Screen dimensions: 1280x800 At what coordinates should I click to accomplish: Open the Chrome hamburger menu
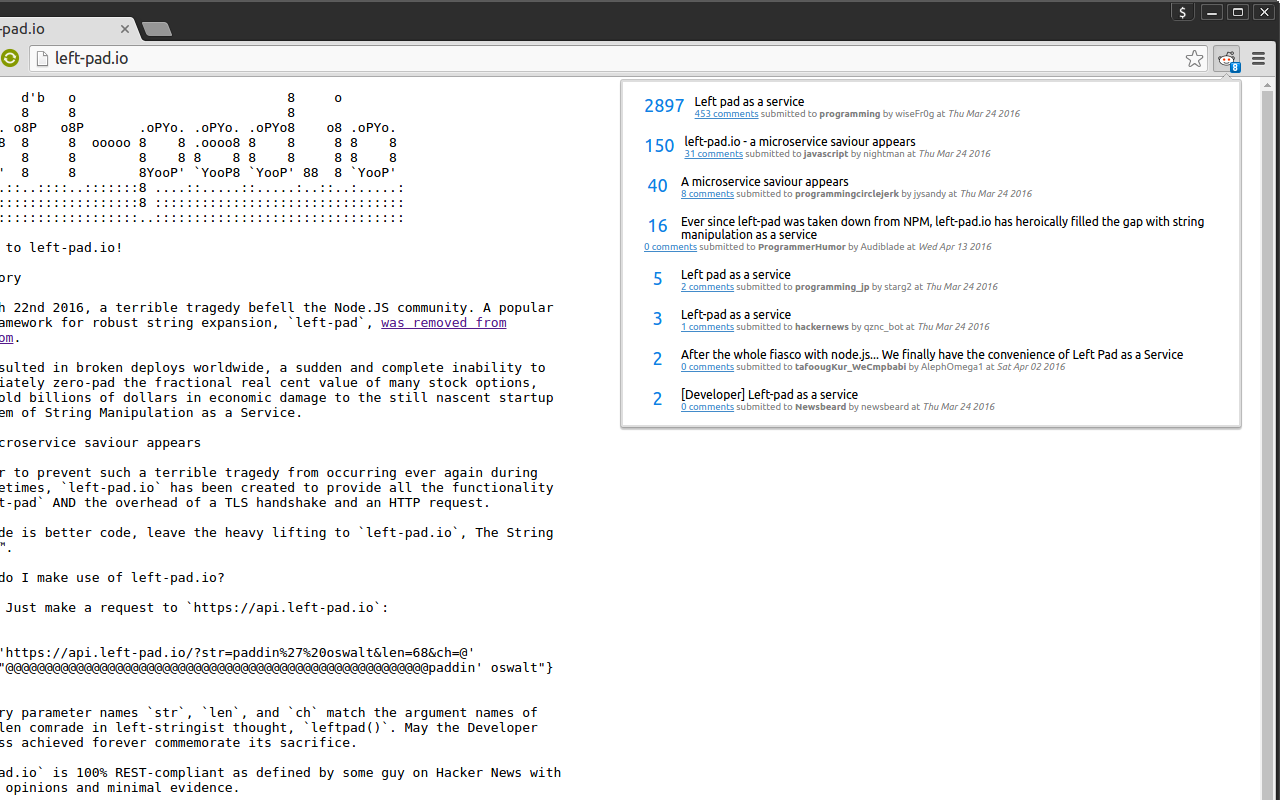(x=1258, y=59)
